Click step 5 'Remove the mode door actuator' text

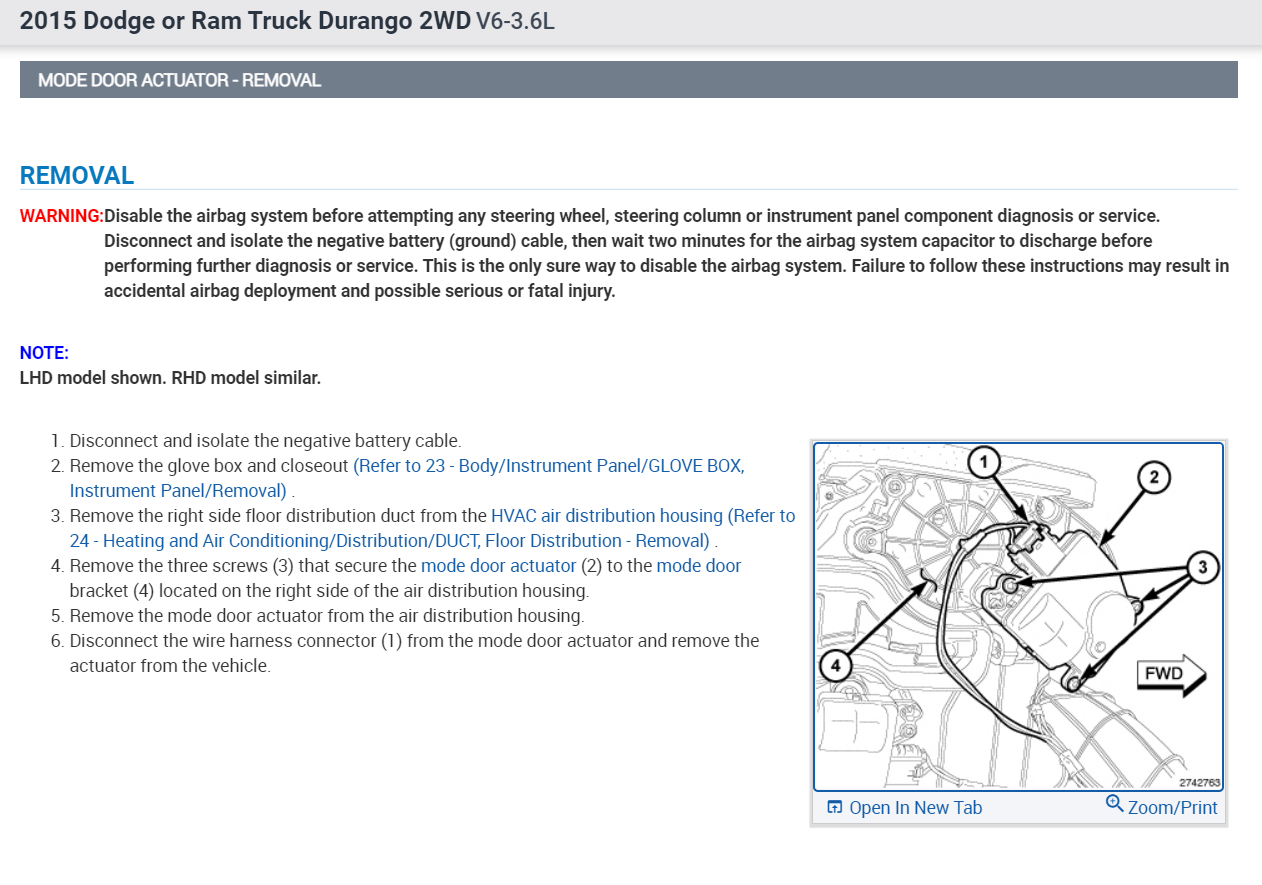327,616
